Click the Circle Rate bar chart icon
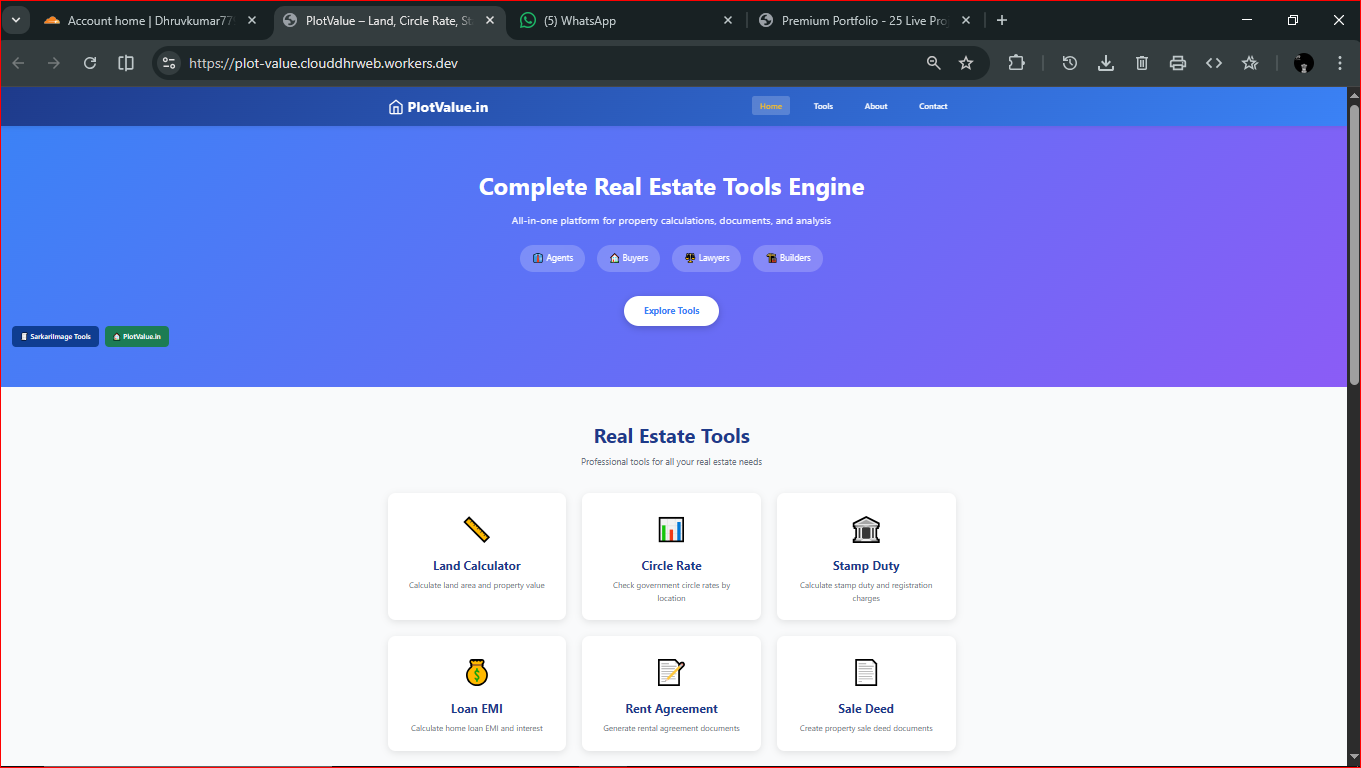This screenshot has height=768, width=1361. (x=671, y=529)
